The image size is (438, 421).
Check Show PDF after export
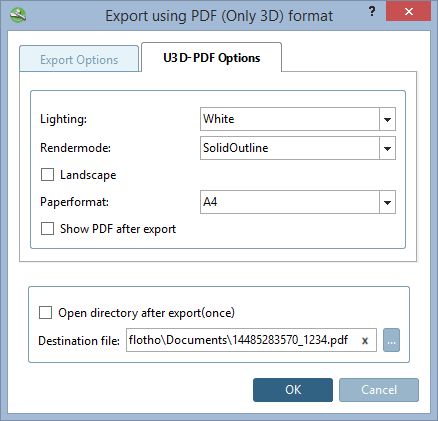tap(47, 229)
